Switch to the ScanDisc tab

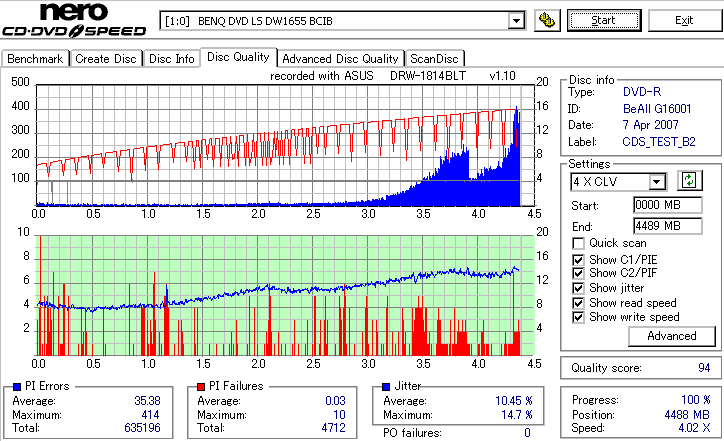[x=434, y=59]
